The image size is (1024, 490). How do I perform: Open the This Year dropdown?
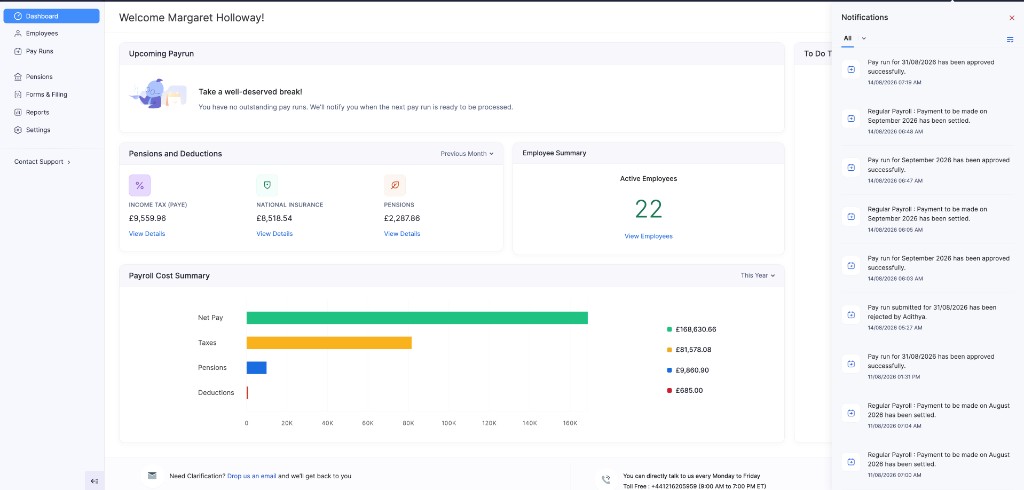(758, 276)
